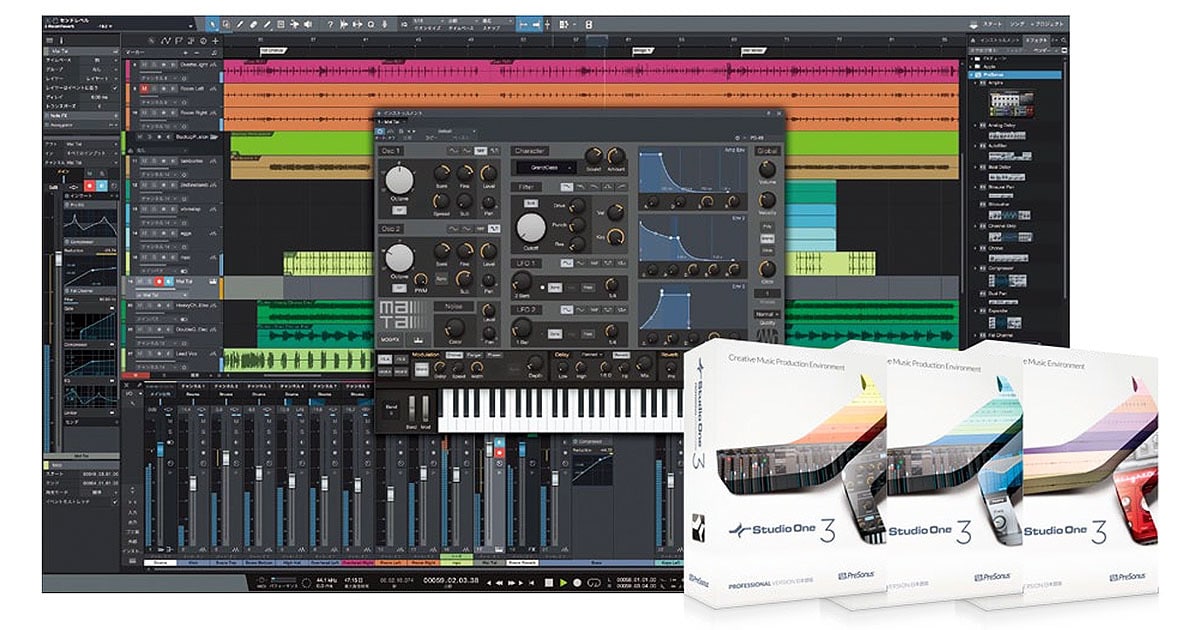Unmute the Room Left track
Screen dimensions: 1200x630
145,88
